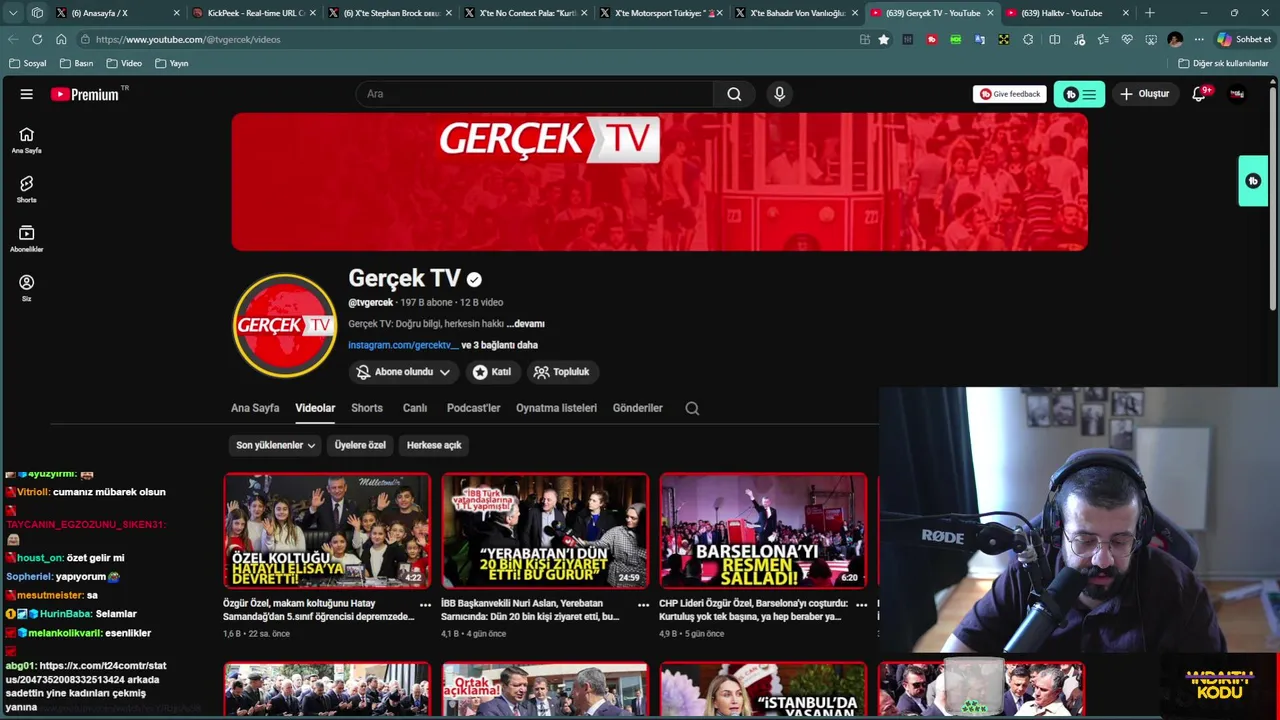This screenshot has width=1280, height=720.
Task: Switch to the channel Shorts tab
Action: (367, 408)
